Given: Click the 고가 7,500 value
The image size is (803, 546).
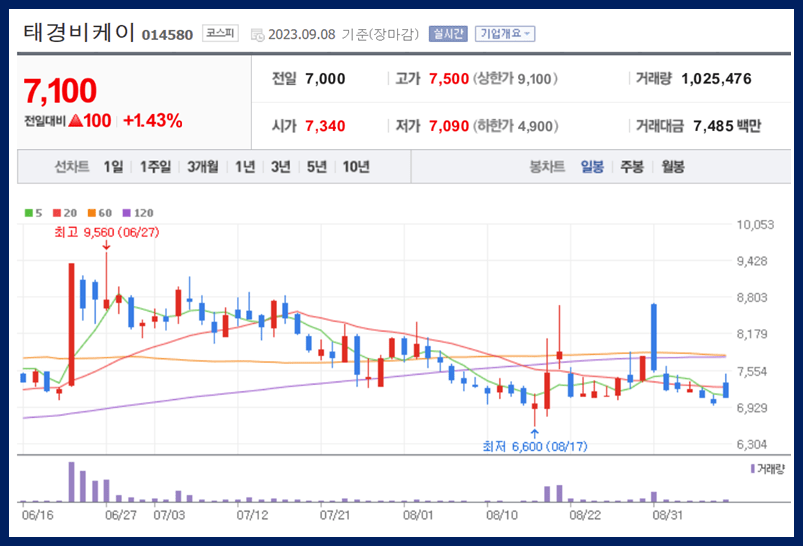Looking at the screenshot, I should click(x=449, y=79).
